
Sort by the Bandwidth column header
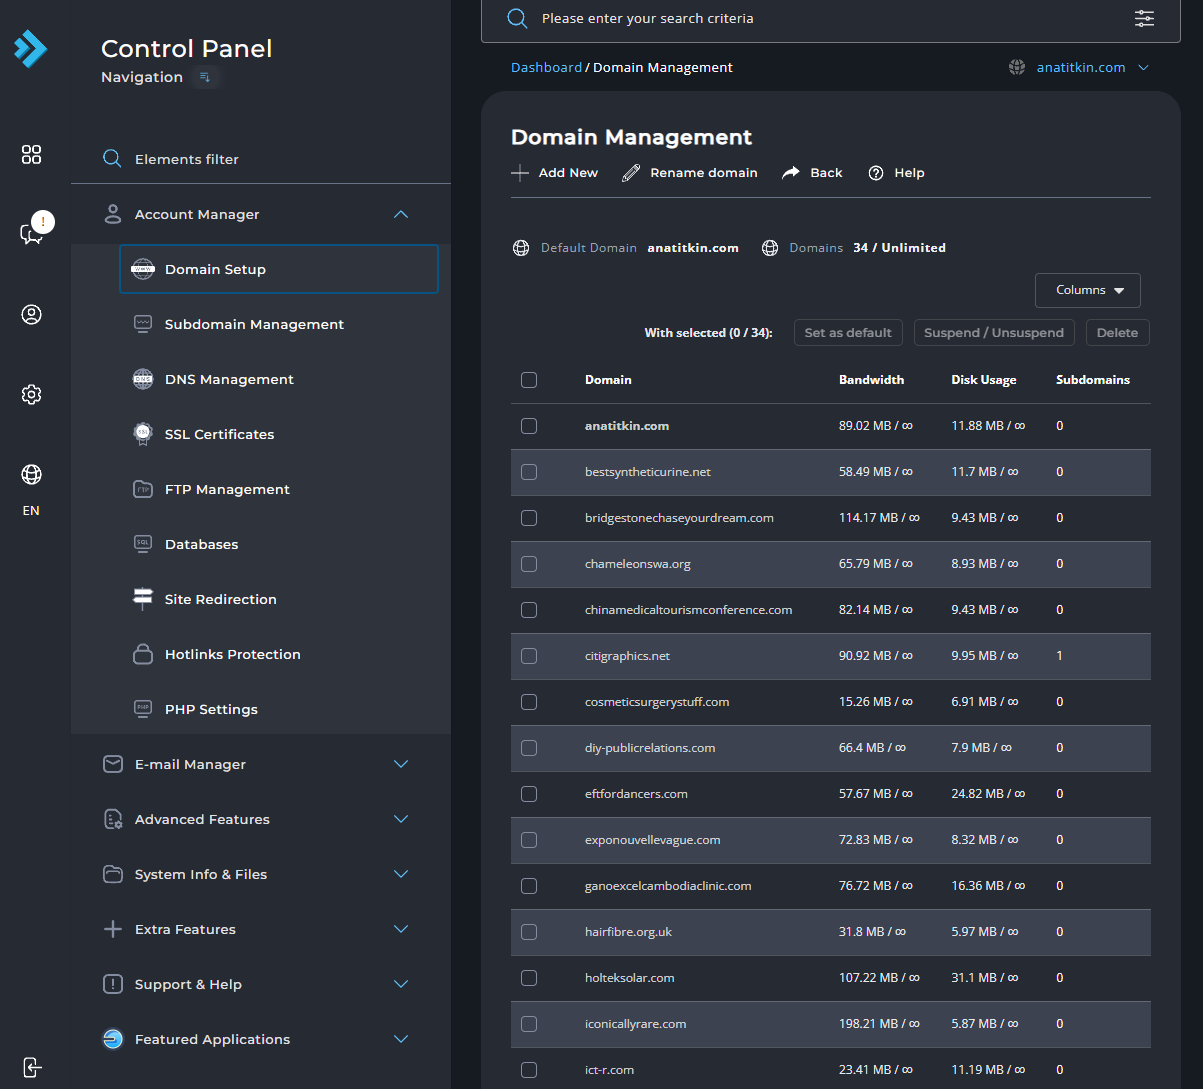click(871, 380)
